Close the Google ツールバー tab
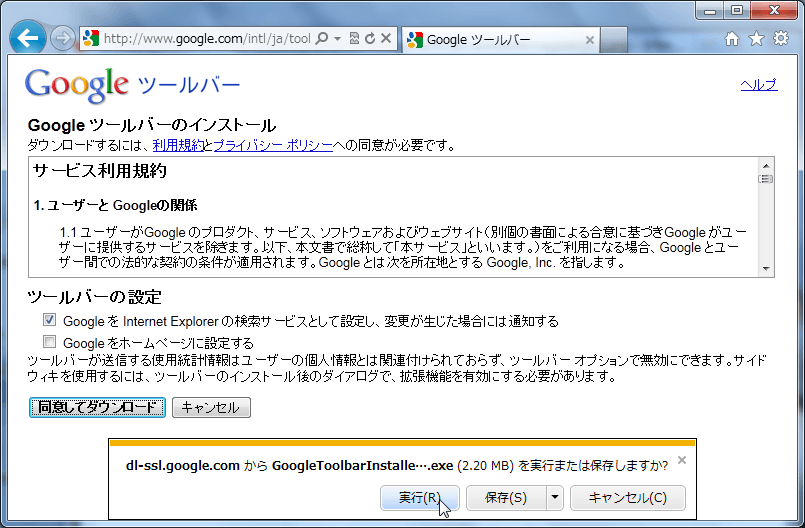The width and height of the screenshot is (805, 528). tap(590, 40)
